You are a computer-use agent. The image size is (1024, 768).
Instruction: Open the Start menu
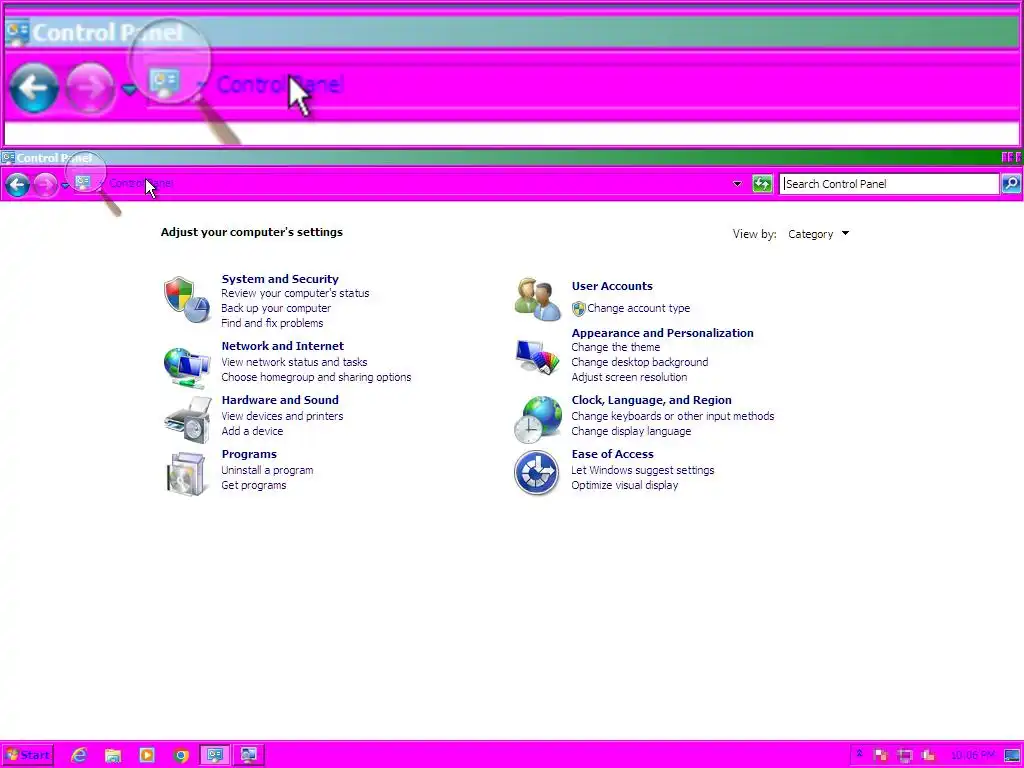click(x=27, y=756)
